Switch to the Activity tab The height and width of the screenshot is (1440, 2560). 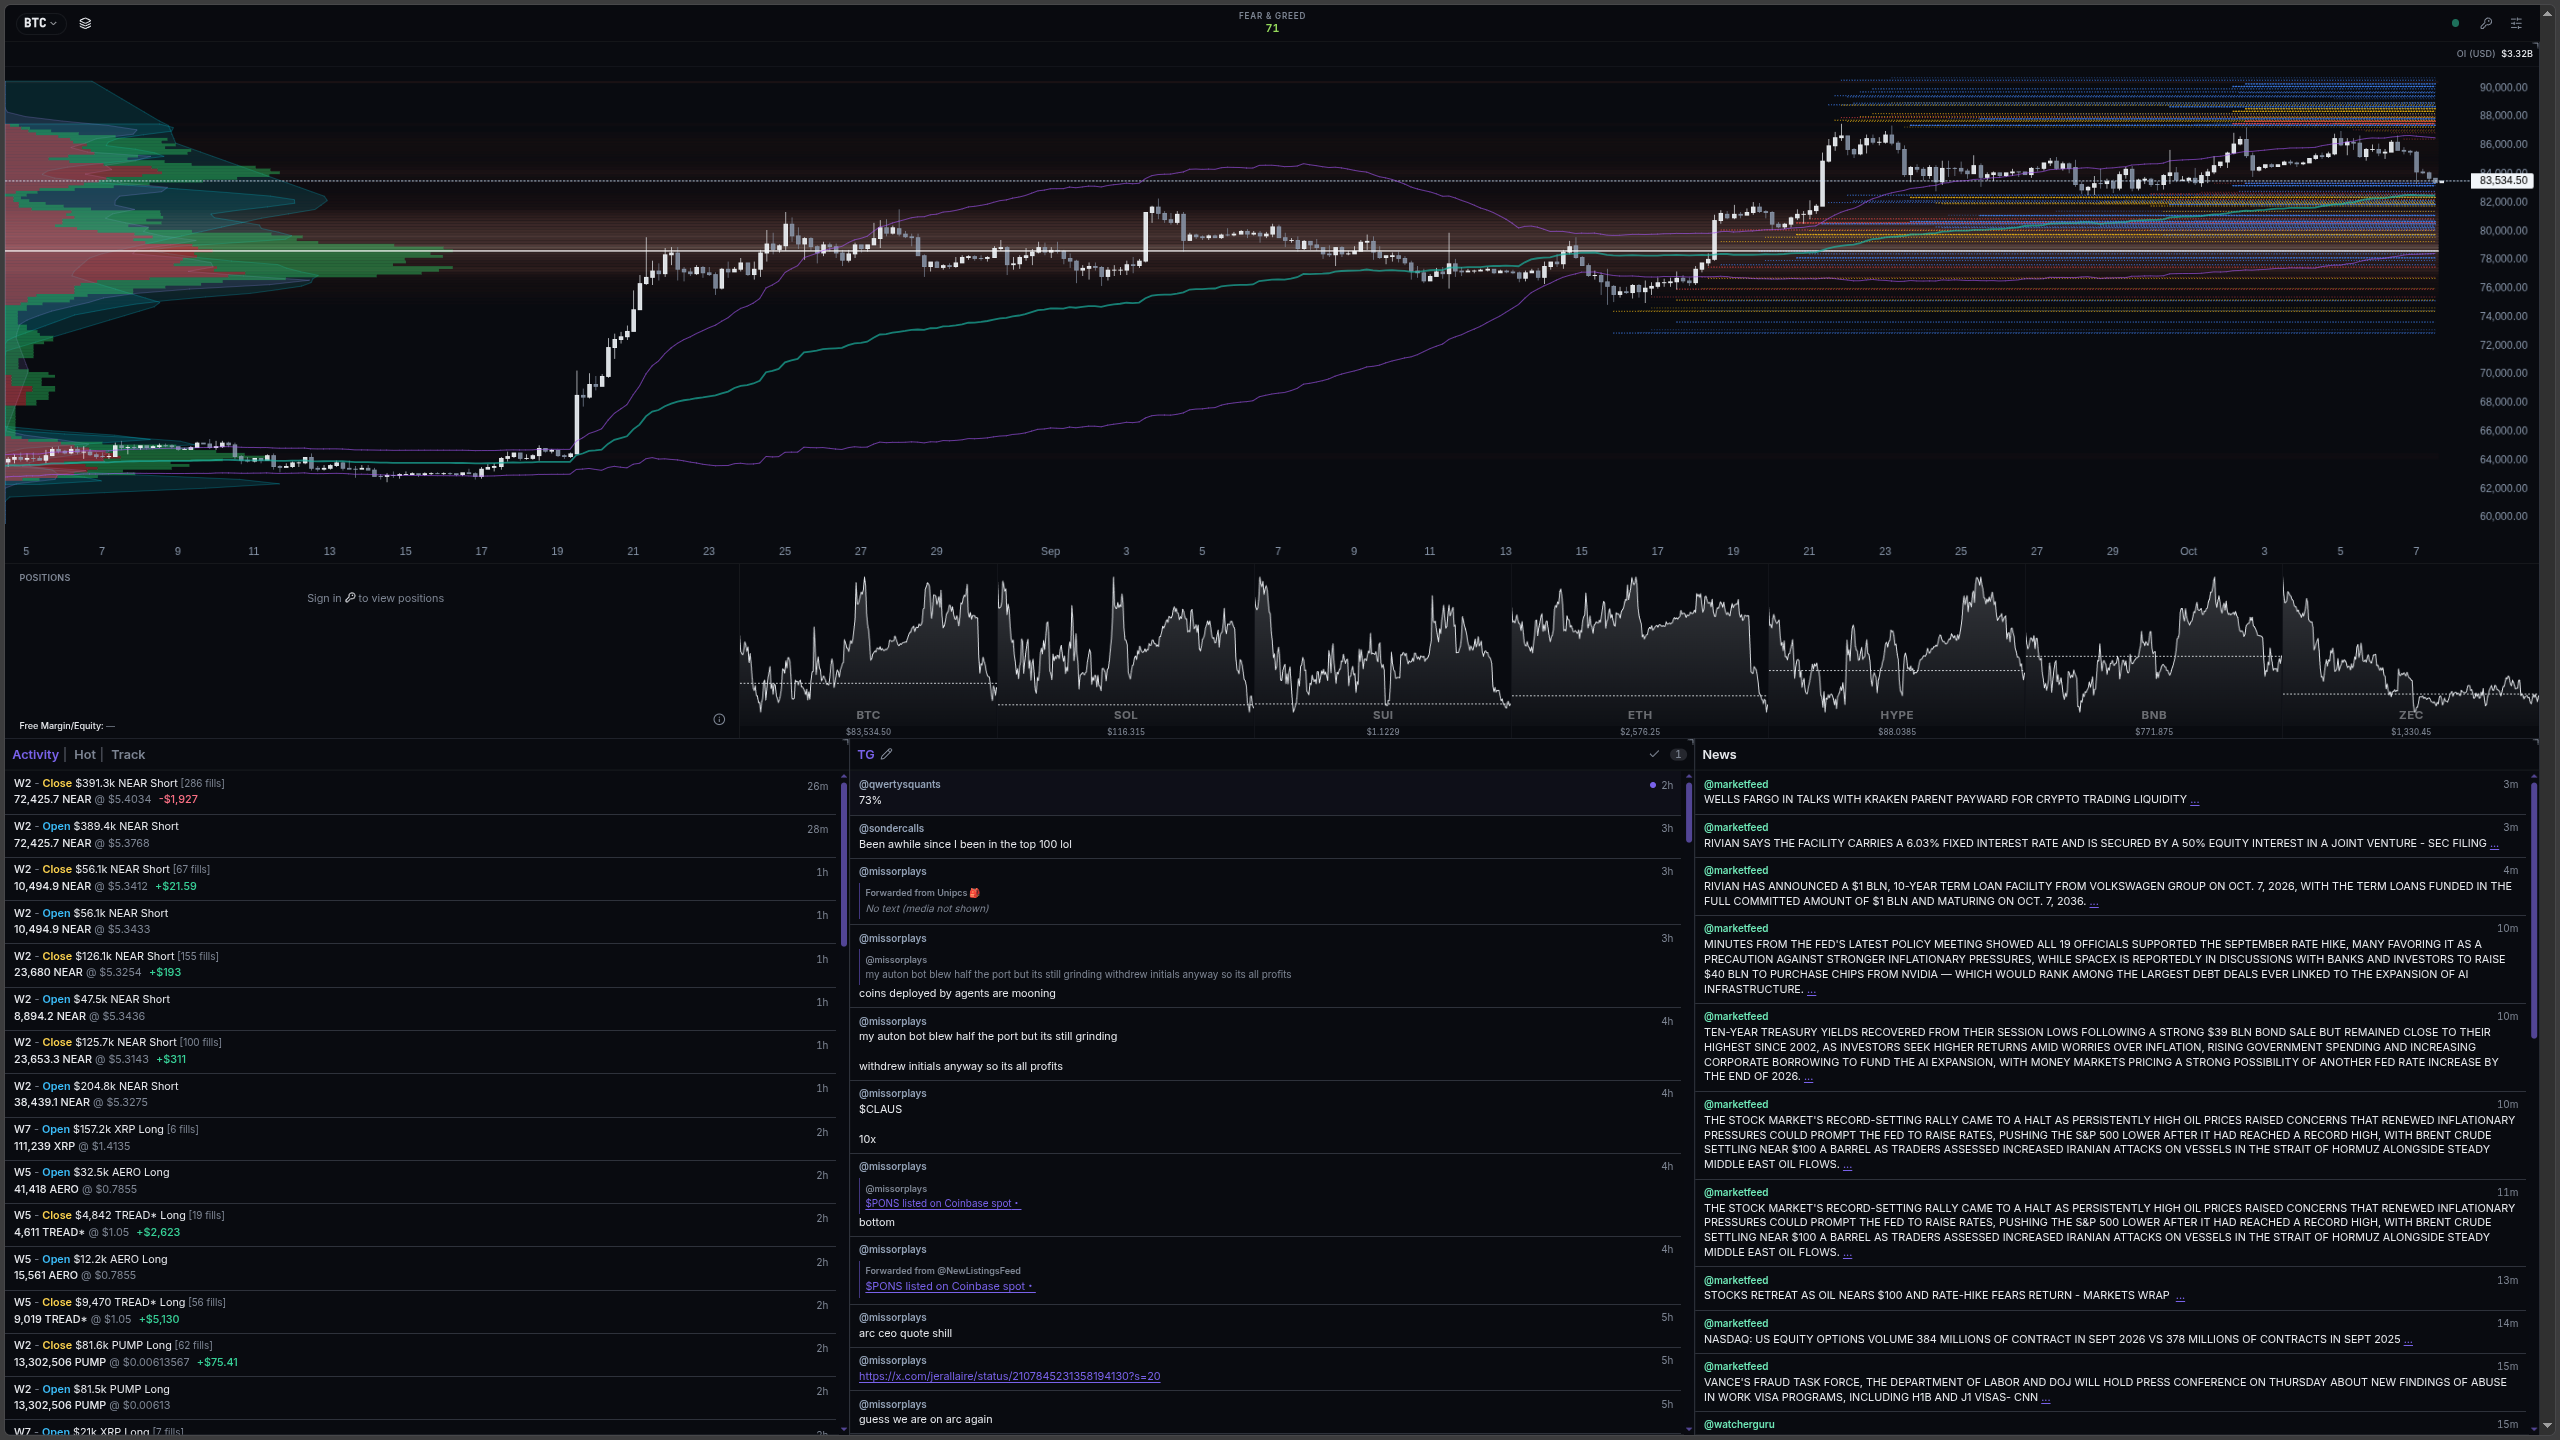click(x=35, y=755)
